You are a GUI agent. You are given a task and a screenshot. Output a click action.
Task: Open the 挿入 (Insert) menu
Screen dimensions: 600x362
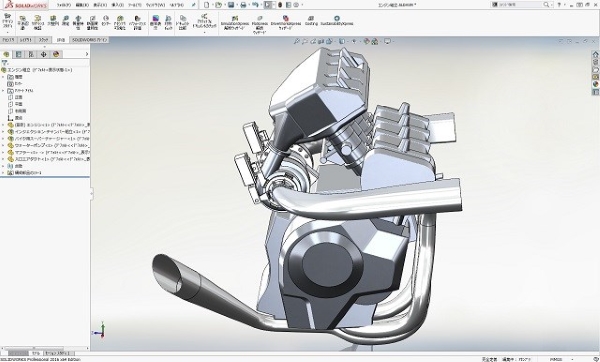pos(117,5)
